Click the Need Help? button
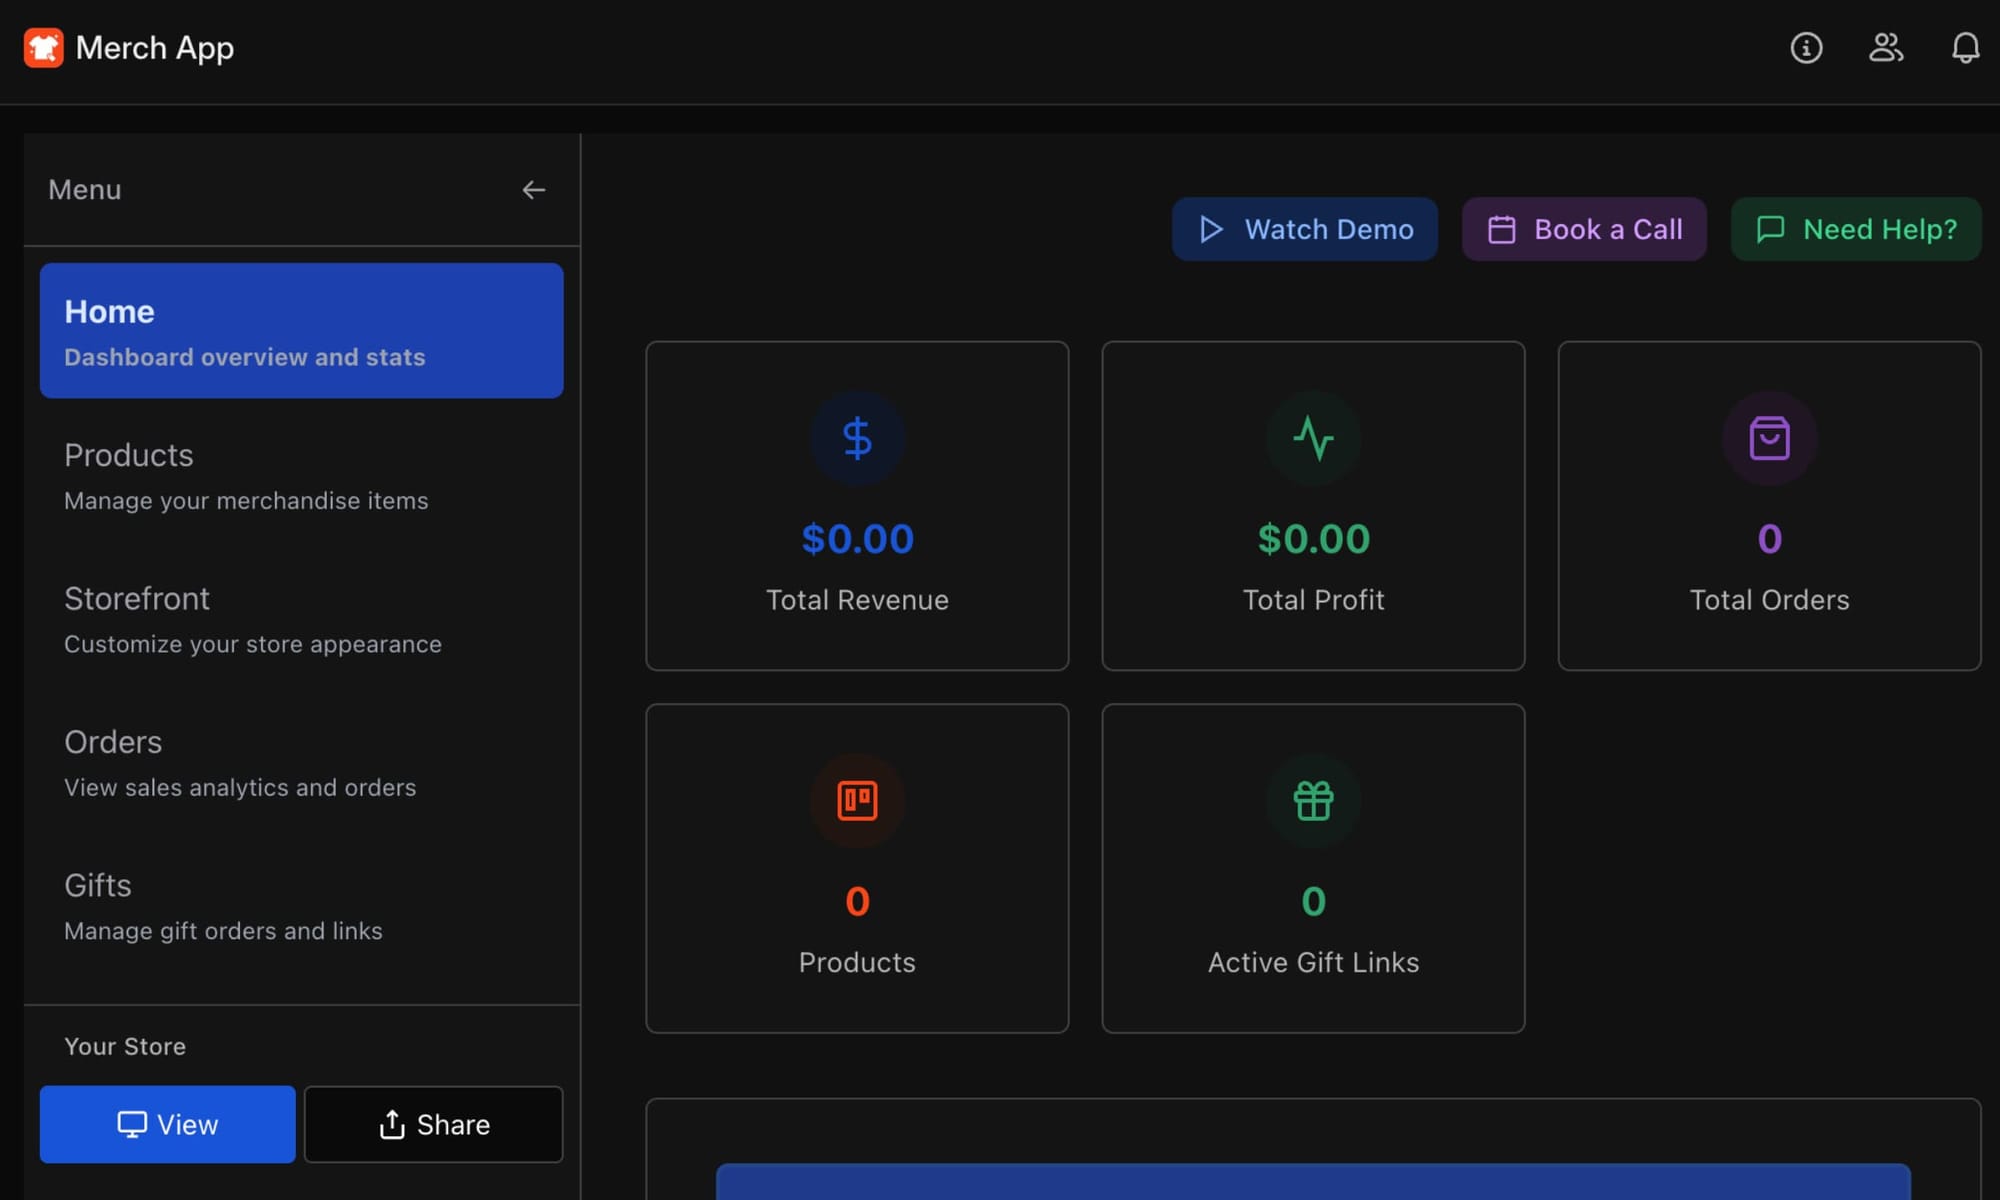 click(x=1856, y=229)
